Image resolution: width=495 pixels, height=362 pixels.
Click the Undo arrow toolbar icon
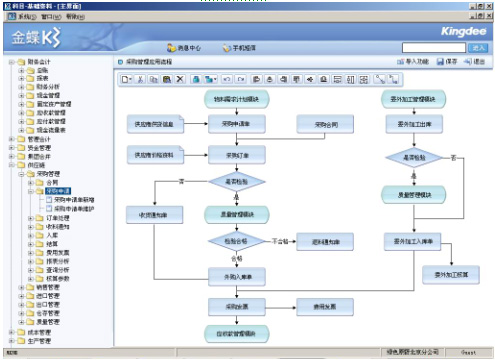(x=227, y=79)
